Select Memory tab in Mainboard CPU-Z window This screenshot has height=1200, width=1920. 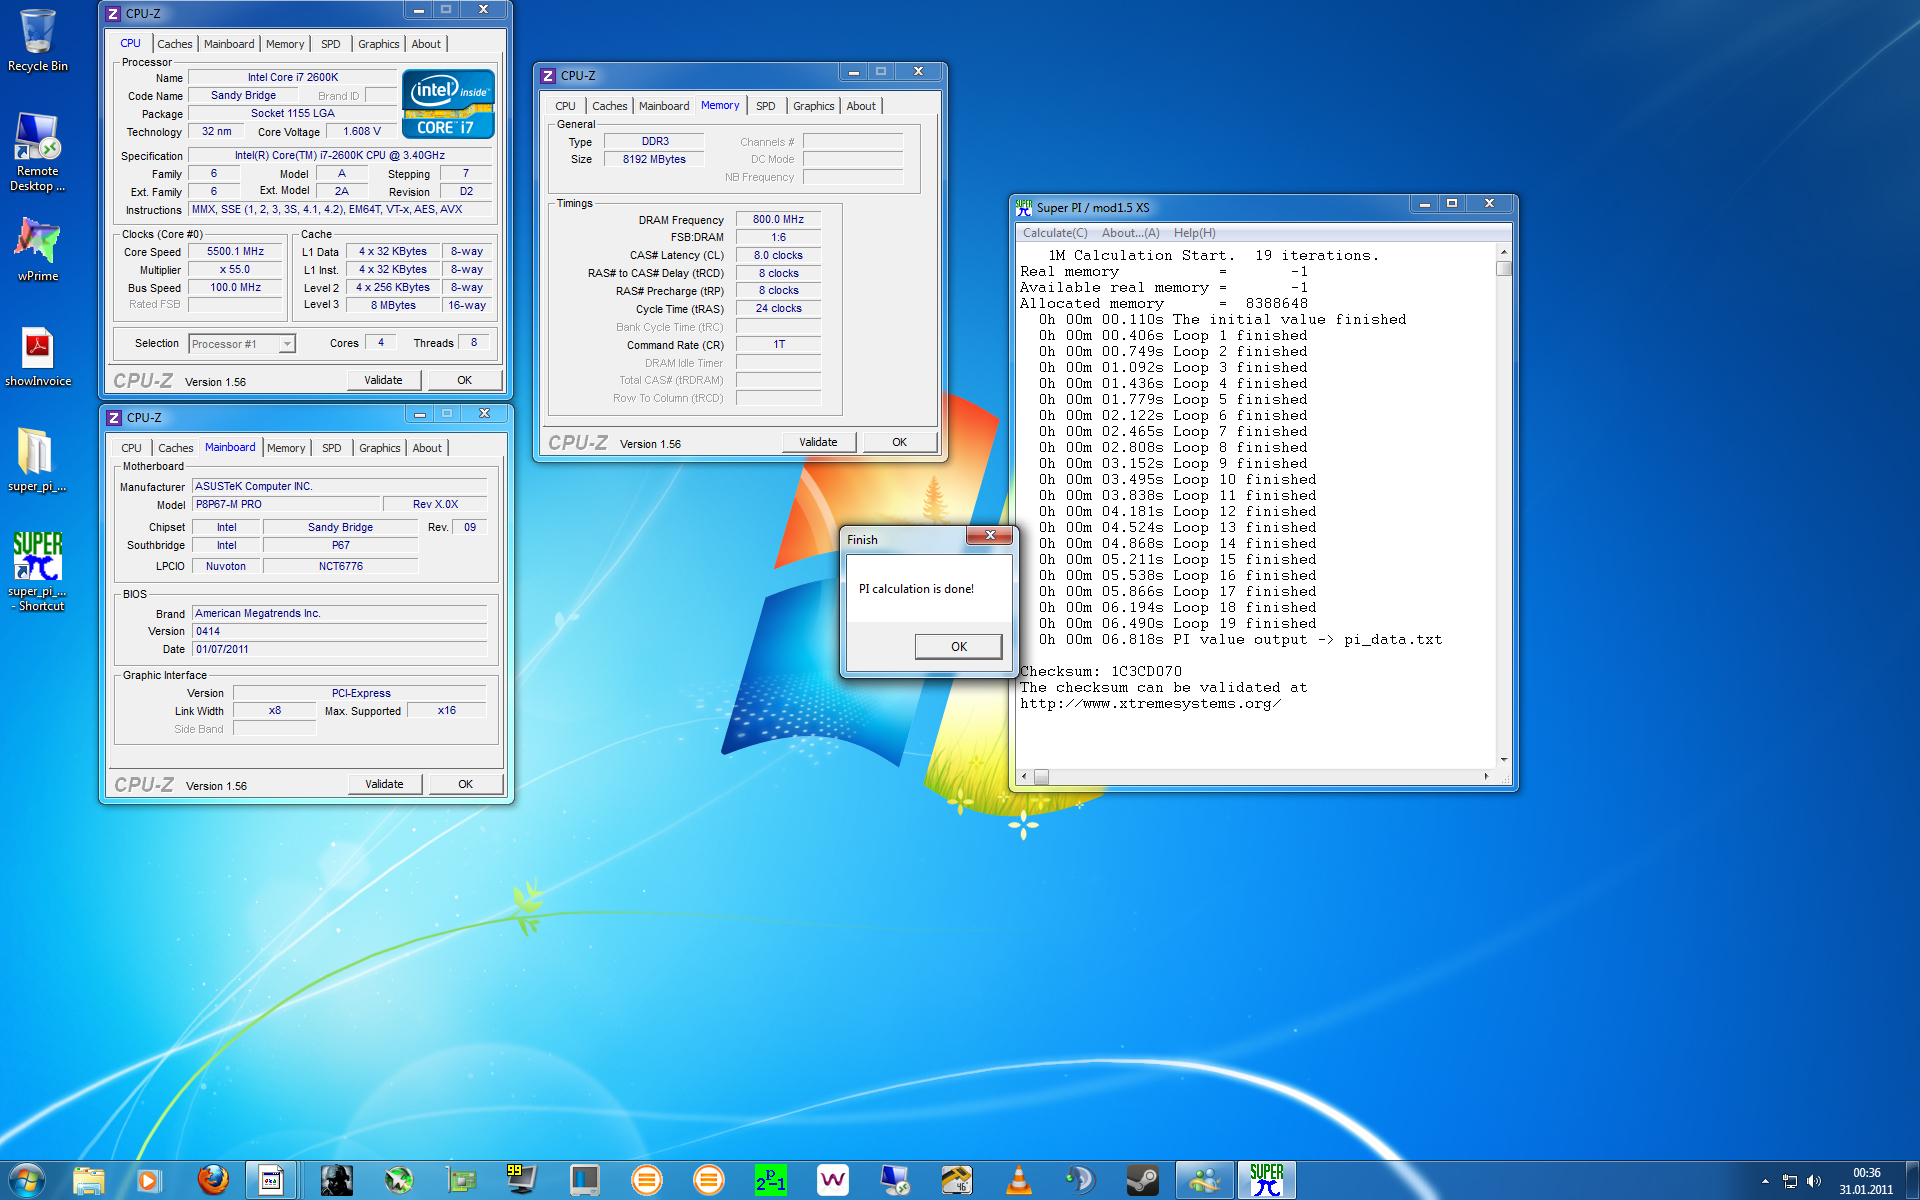(286, 448)
